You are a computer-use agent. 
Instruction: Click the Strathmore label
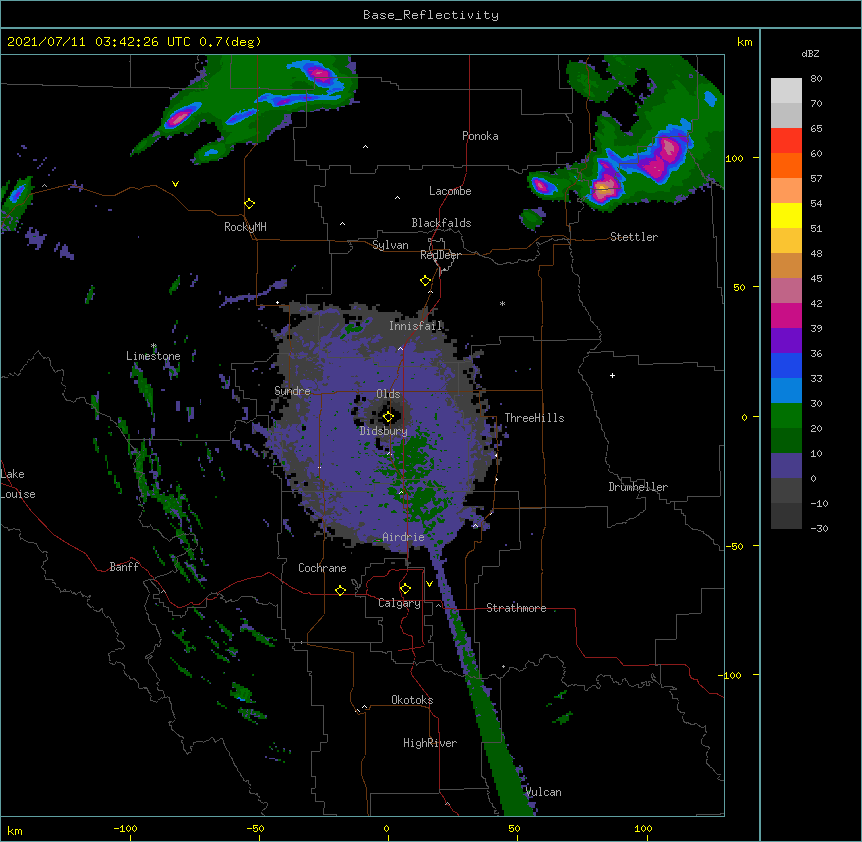tap(516, 608)
